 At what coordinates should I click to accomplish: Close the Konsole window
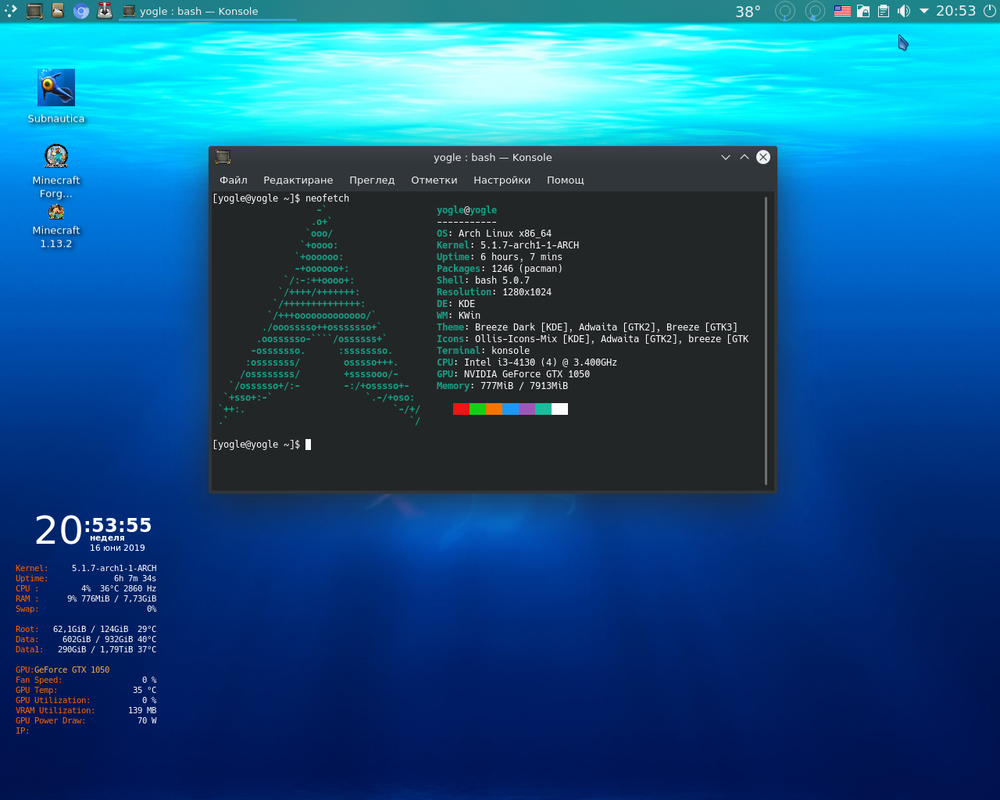tap(763, 157)
